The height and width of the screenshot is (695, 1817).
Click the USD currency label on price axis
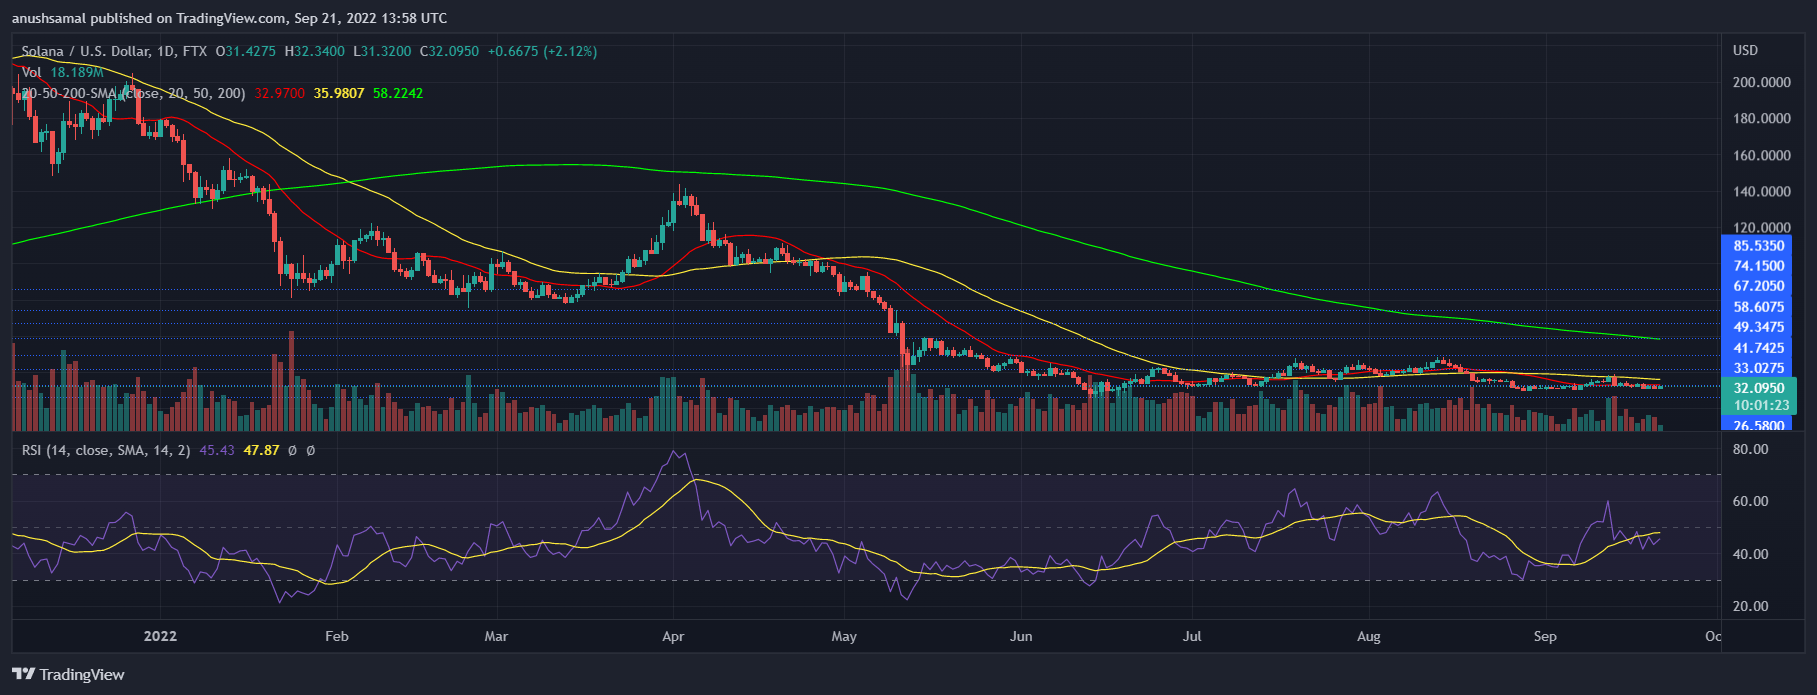pos(1745,50)
